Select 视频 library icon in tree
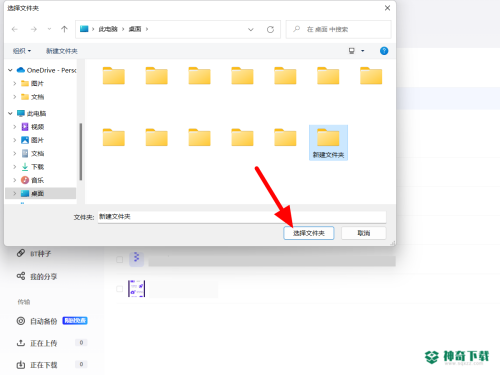 click(25, 127)
